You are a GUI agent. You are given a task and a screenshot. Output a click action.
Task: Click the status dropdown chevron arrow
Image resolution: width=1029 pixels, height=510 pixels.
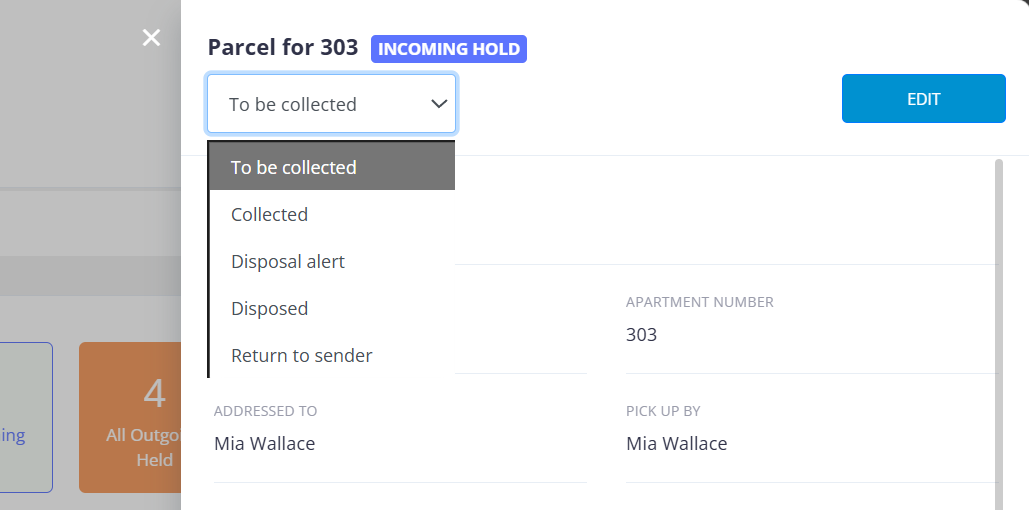pos(438,104)
